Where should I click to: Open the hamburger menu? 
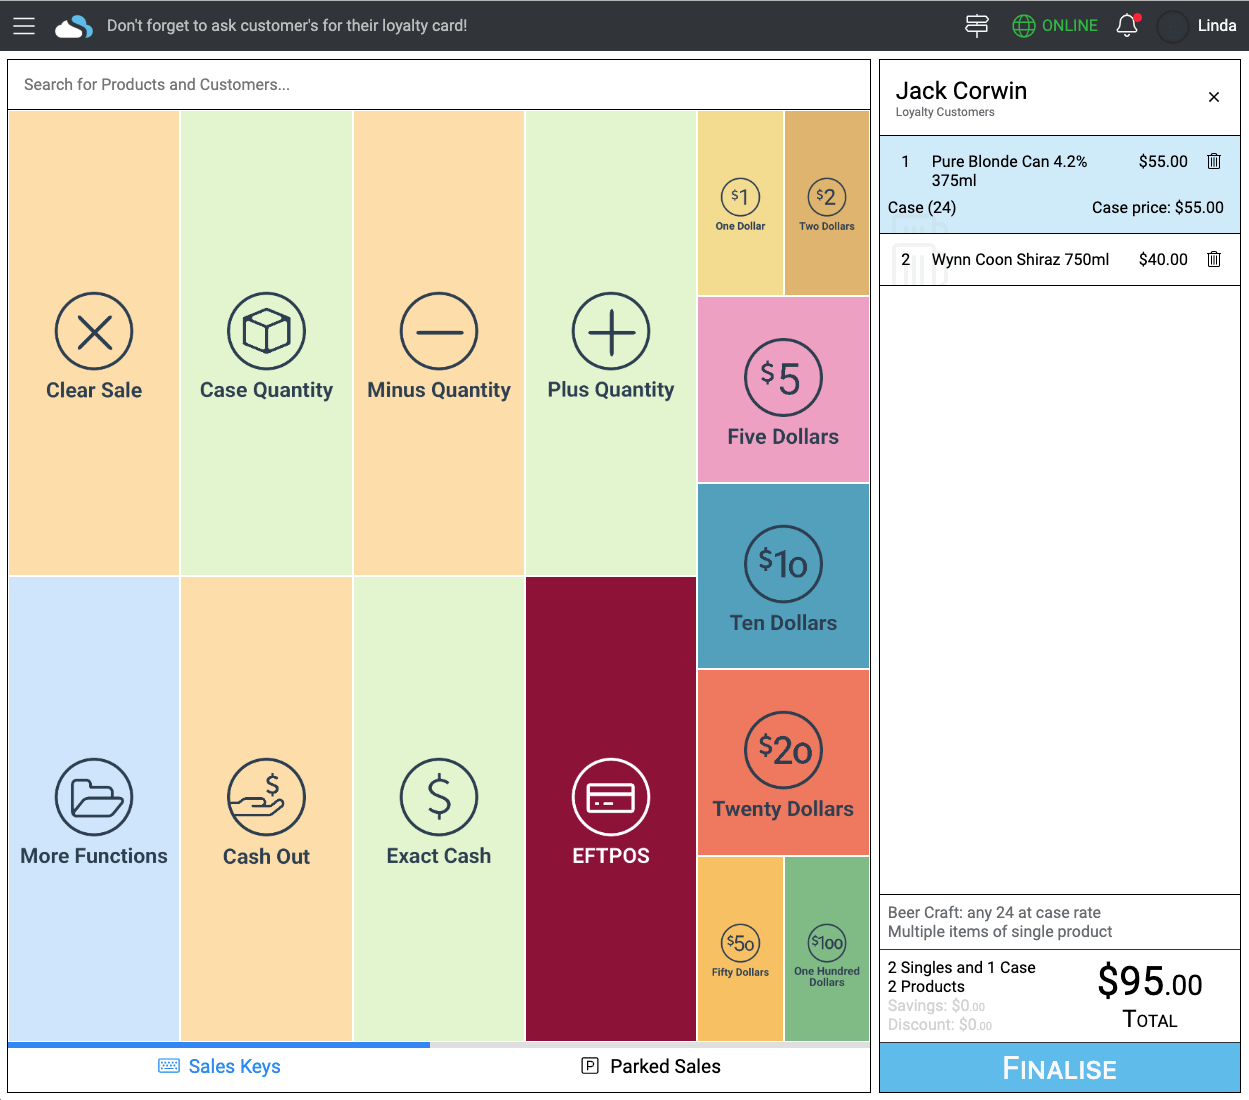[24, 26]
